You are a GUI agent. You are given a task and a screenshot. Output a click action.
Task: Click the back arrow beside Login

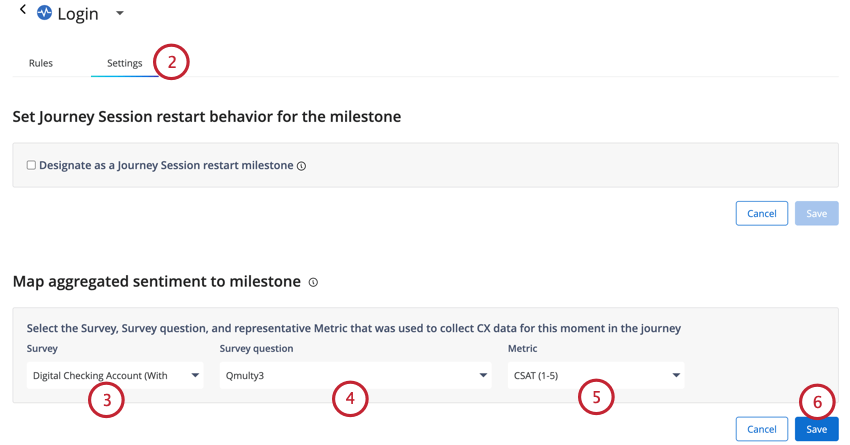(x=23, y=9)
